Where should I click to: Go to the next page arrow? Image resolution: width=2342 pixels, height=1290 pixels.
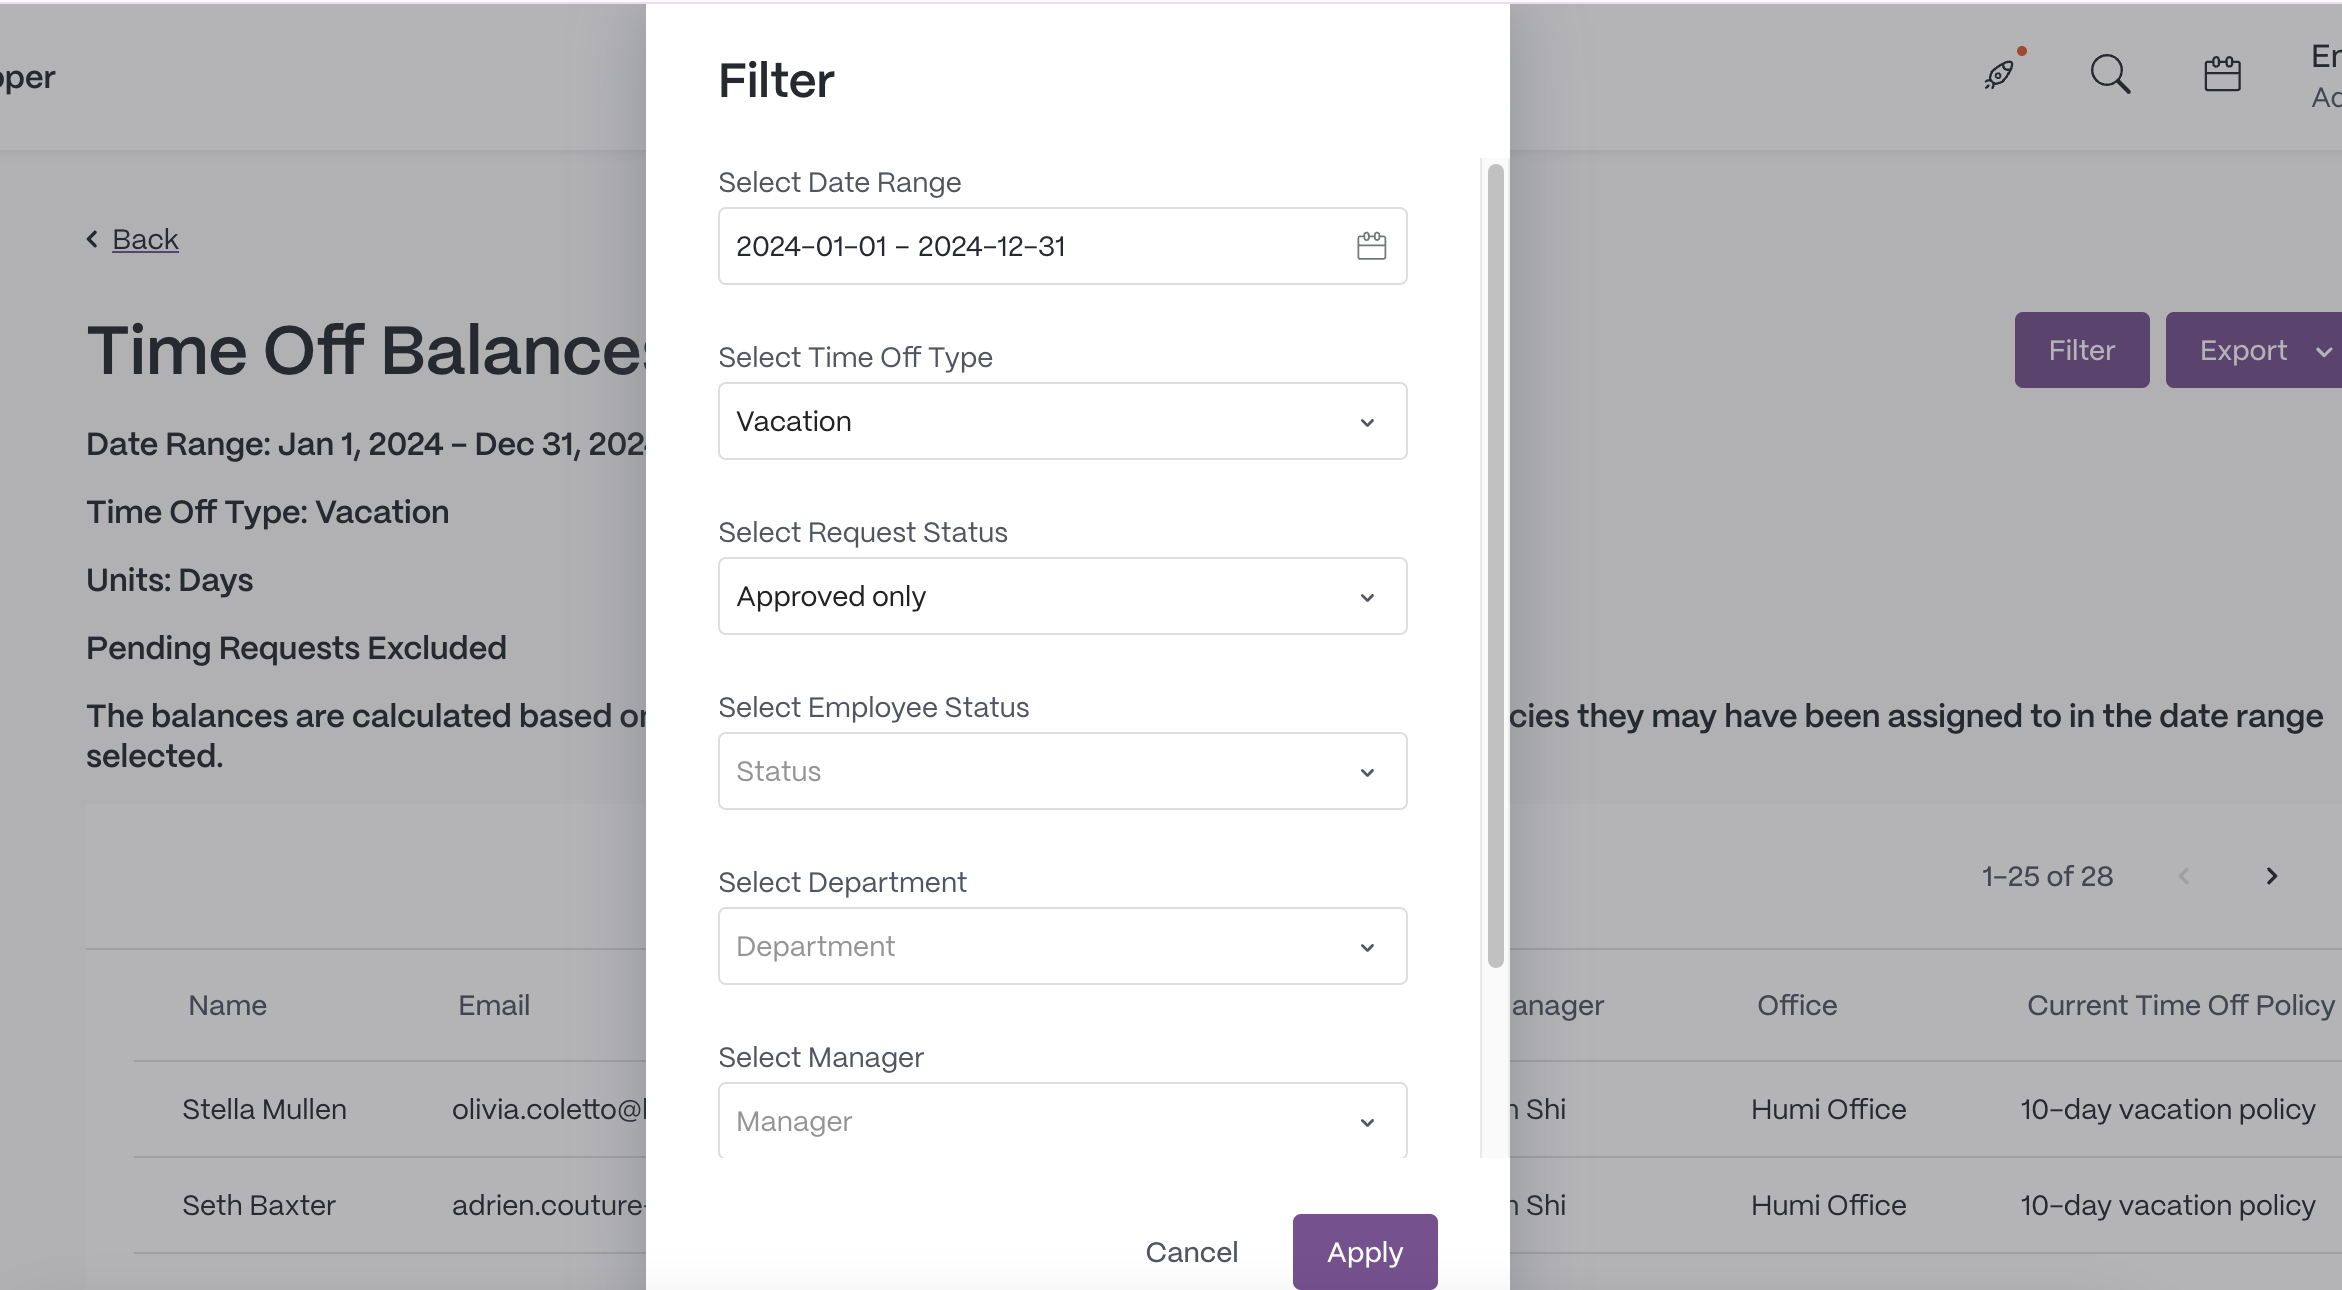(x=2271, y=876)
